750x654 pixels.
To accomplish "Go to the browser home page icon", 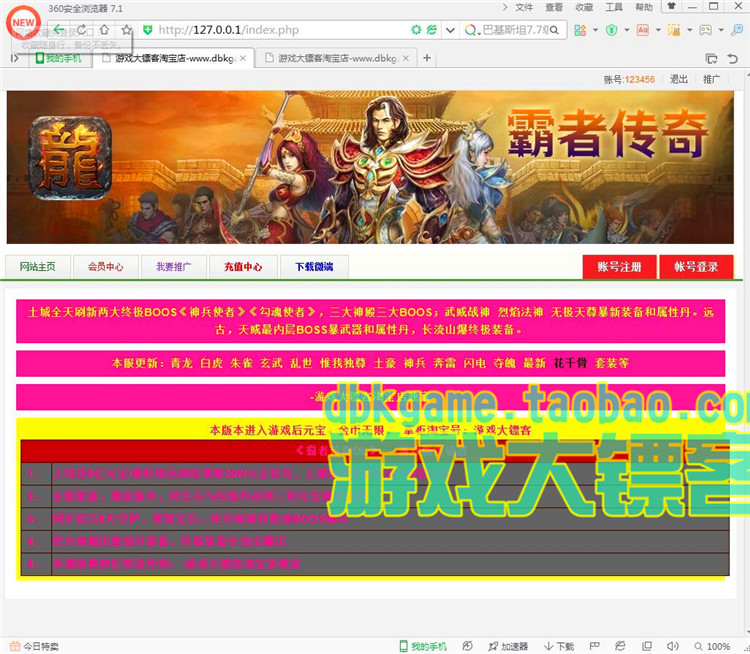I will click(x=104, y=30).
